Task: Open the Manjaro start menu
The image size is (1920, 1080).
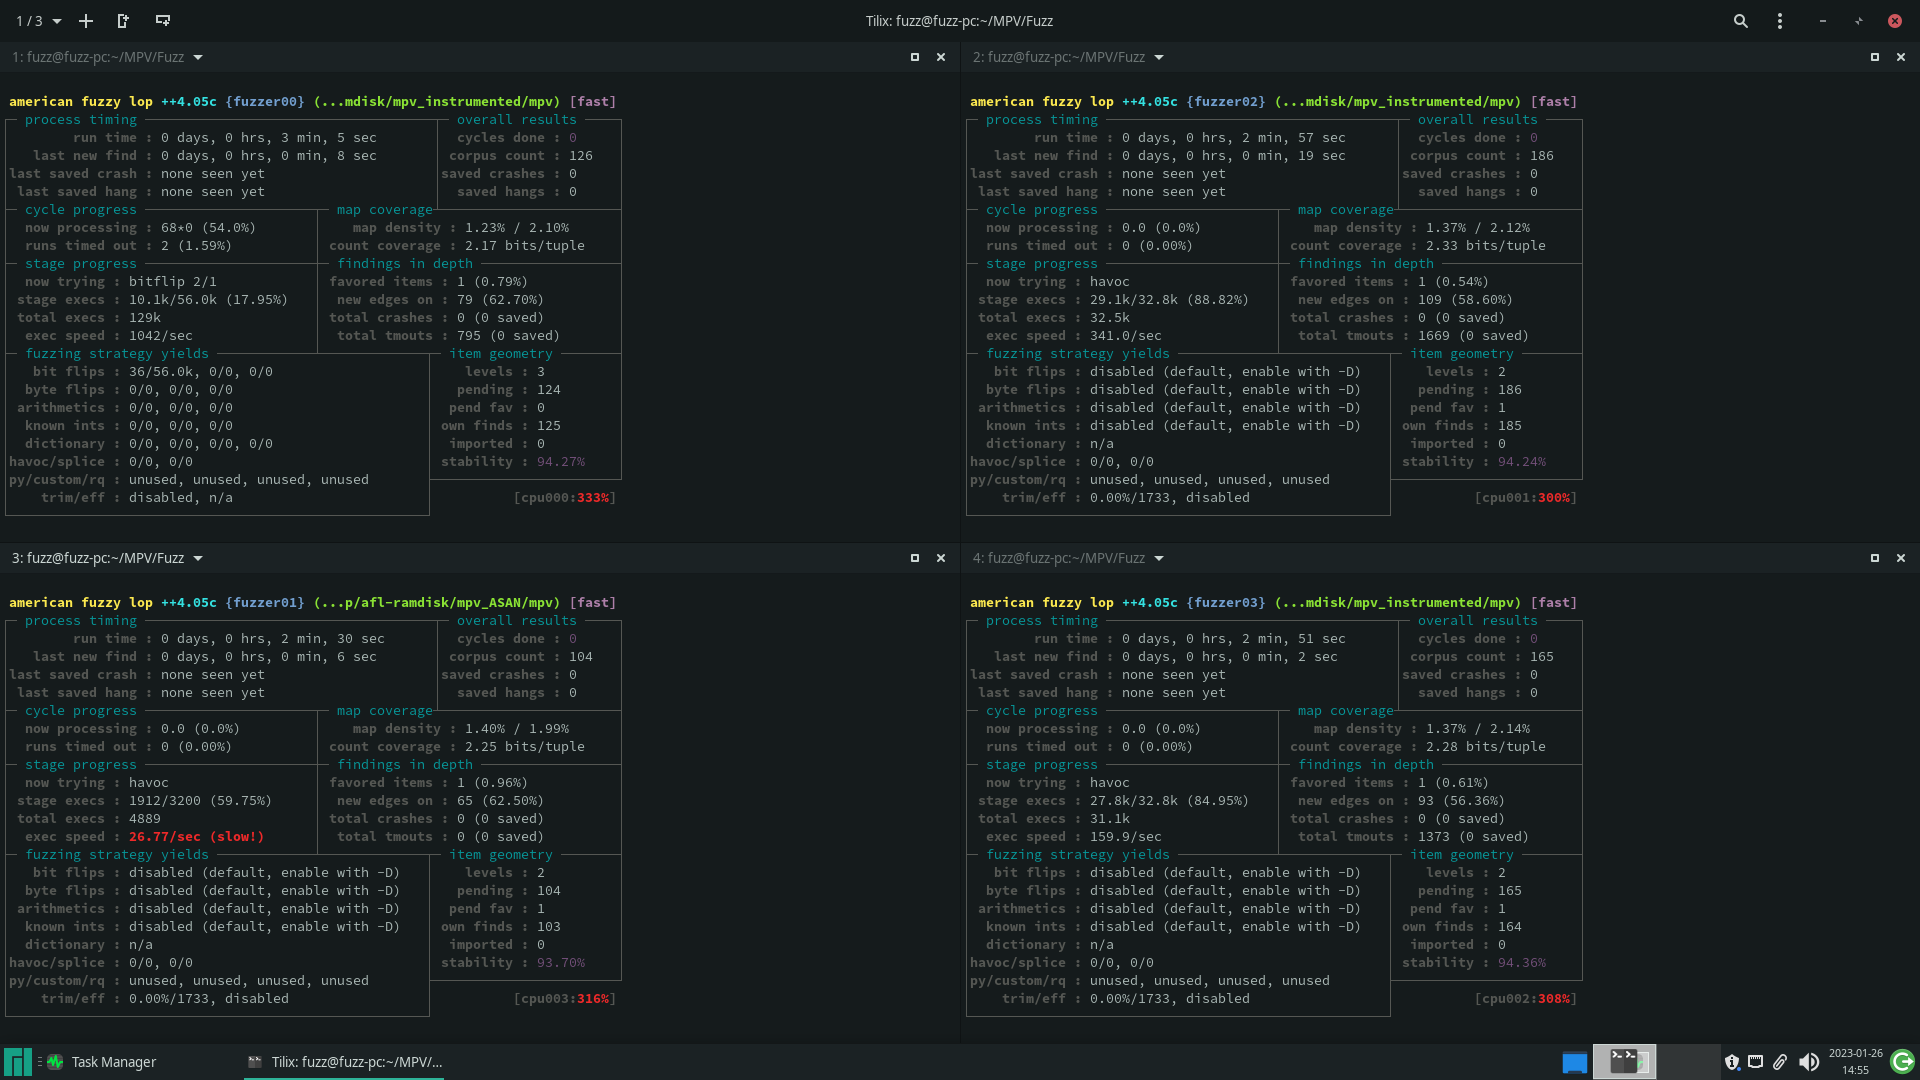Action: pos(17,1062)
